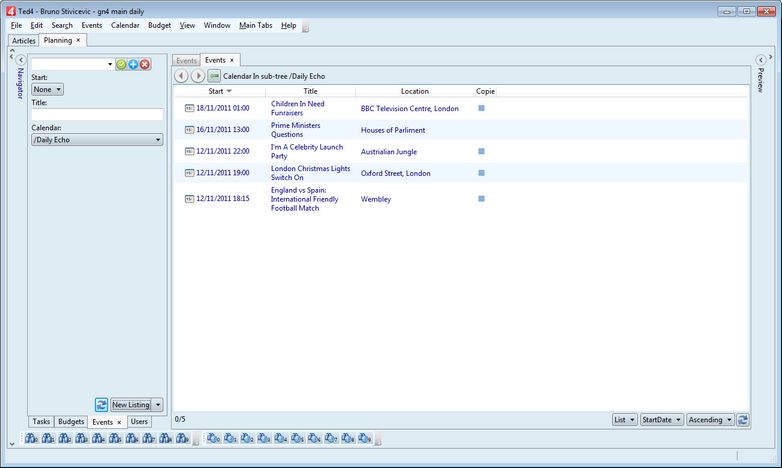Click the binoculars search icon numbered 1
Viewport: 782px width, 468px height.
point(48,439)
